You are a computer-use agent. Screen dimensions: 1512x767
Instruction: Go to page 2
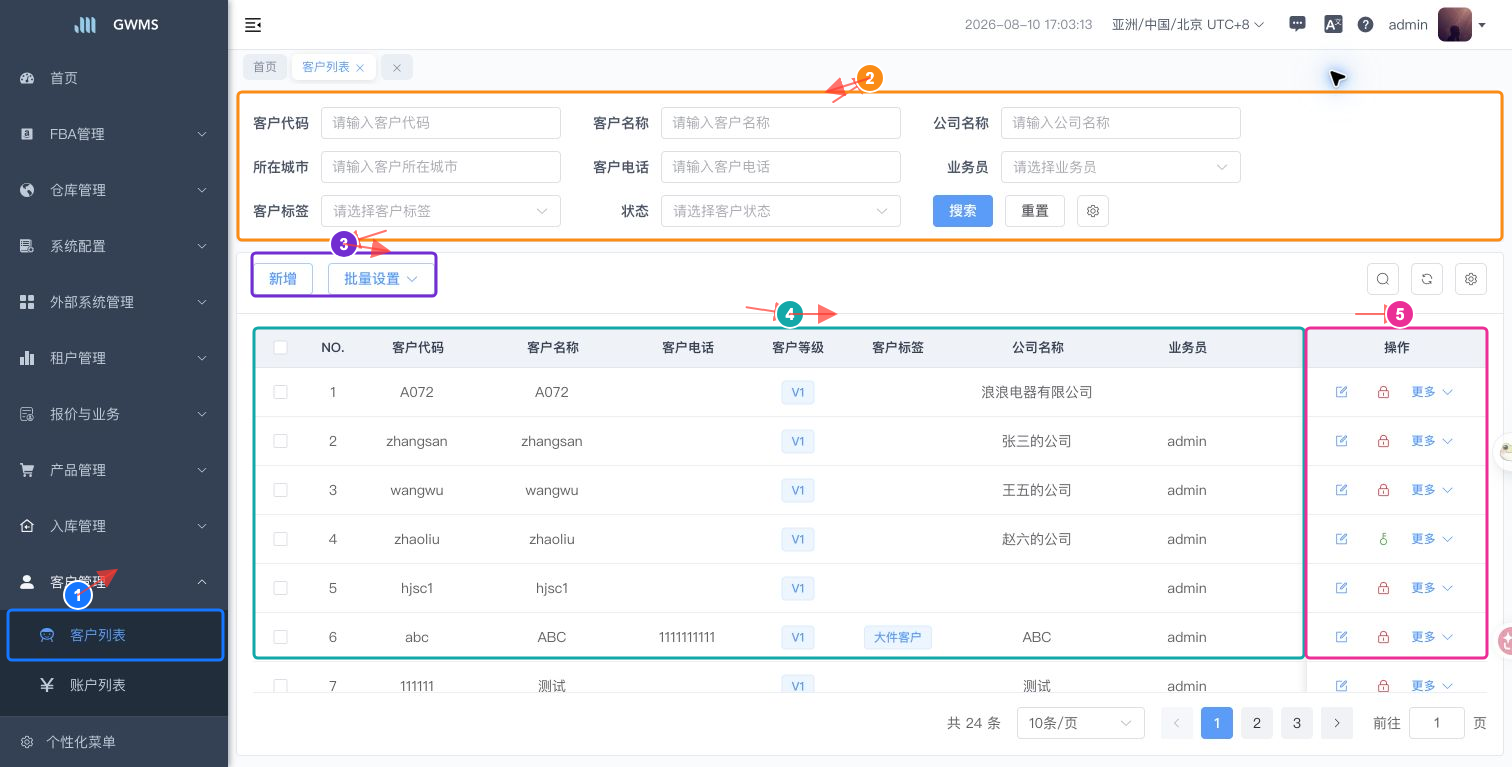point(1257,723)
